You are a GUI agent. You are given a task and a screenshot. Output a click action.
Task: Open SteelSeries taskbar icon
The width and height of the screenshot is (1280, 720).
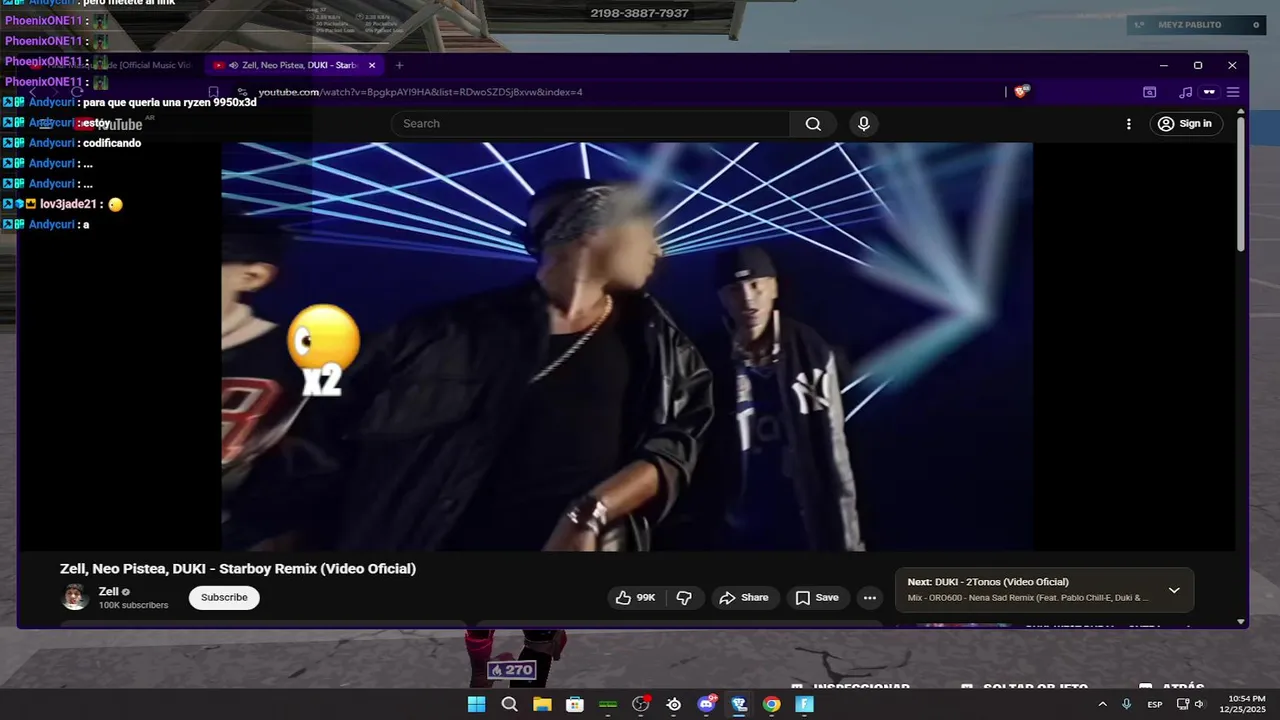(674, 704)
